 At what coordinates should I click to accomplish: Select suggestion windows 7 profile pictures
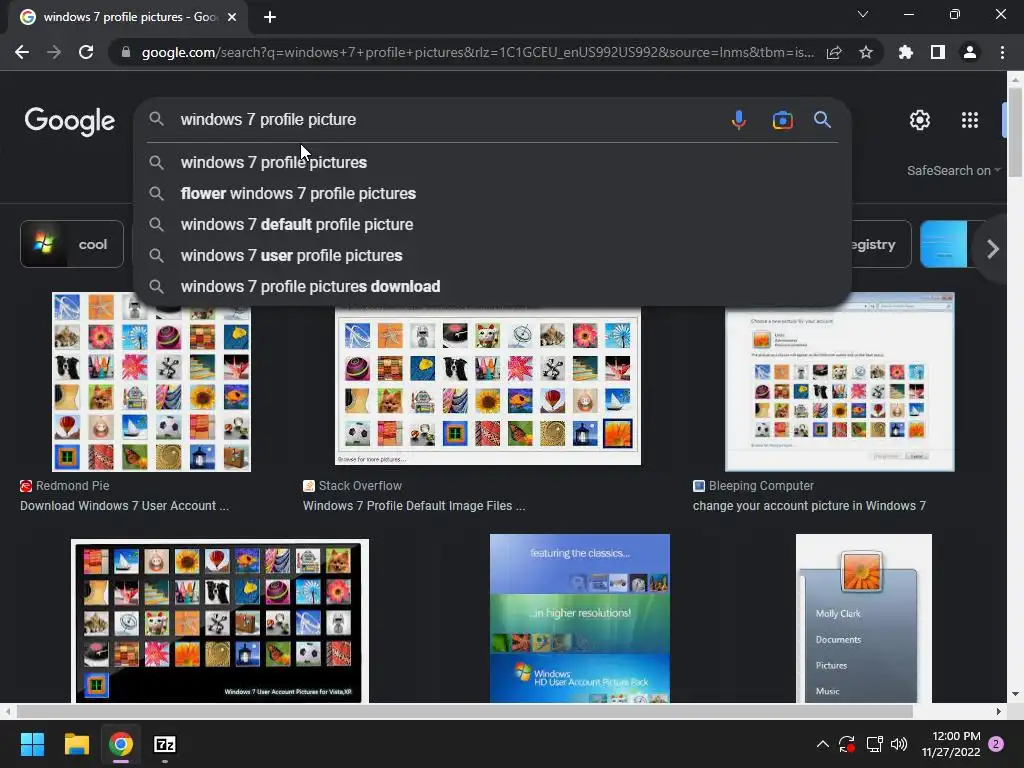[x=492, y=162]
